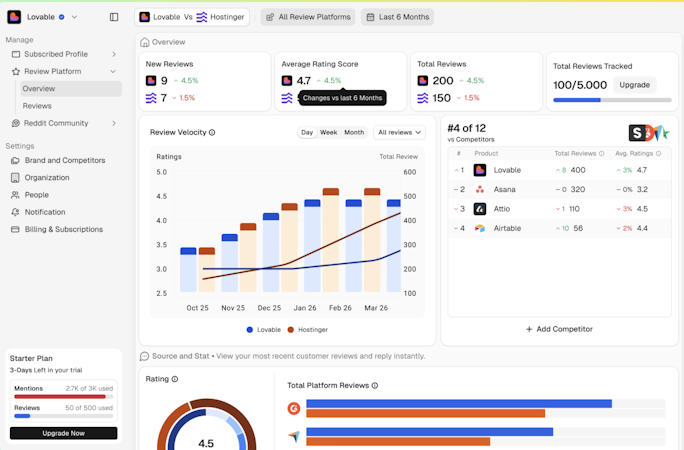This screenshot has width=684, height=450.
Task: Click the Source and Stat chat icon
Action: click(144, 356)
